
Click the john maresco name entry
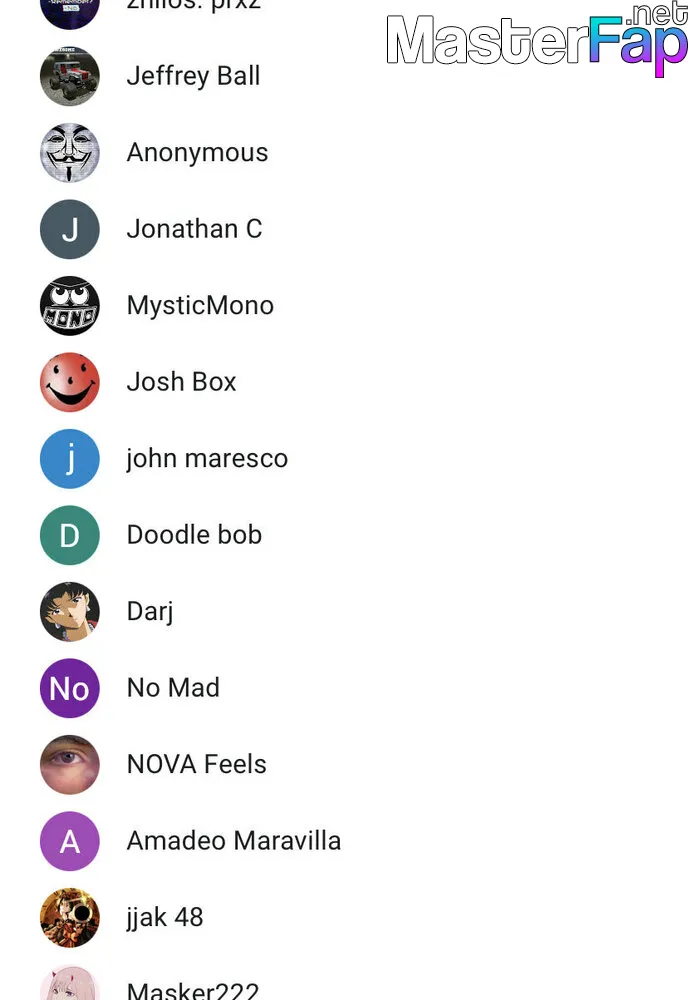[x=207, y=459]
